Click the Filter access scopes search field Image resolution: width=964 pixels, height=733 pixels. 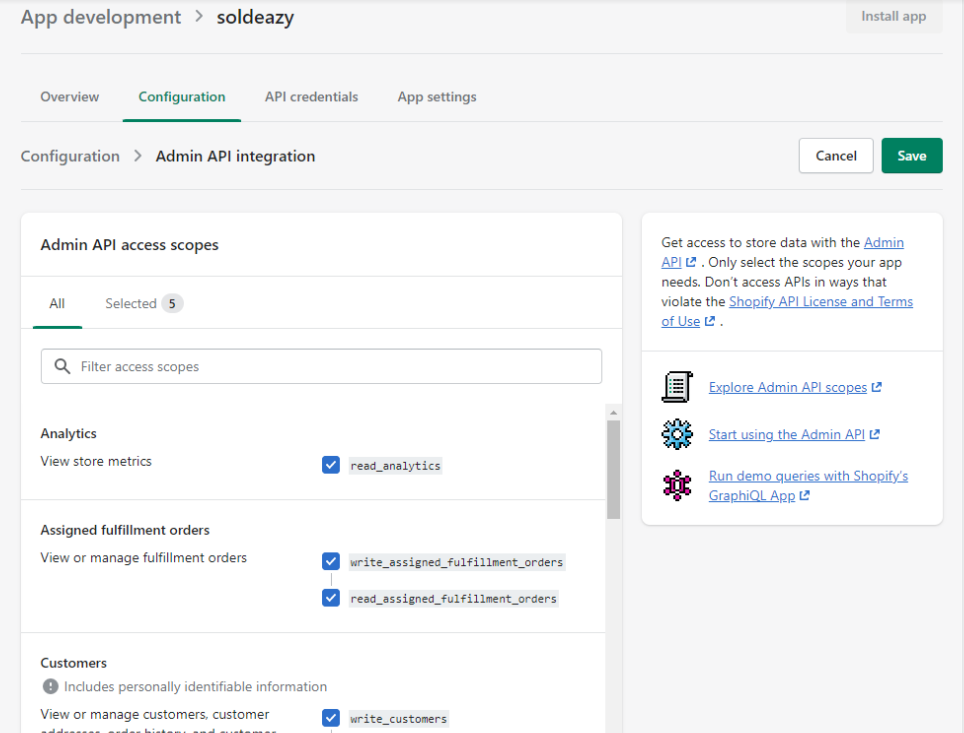pyautogui.click(x=322, y=366)
